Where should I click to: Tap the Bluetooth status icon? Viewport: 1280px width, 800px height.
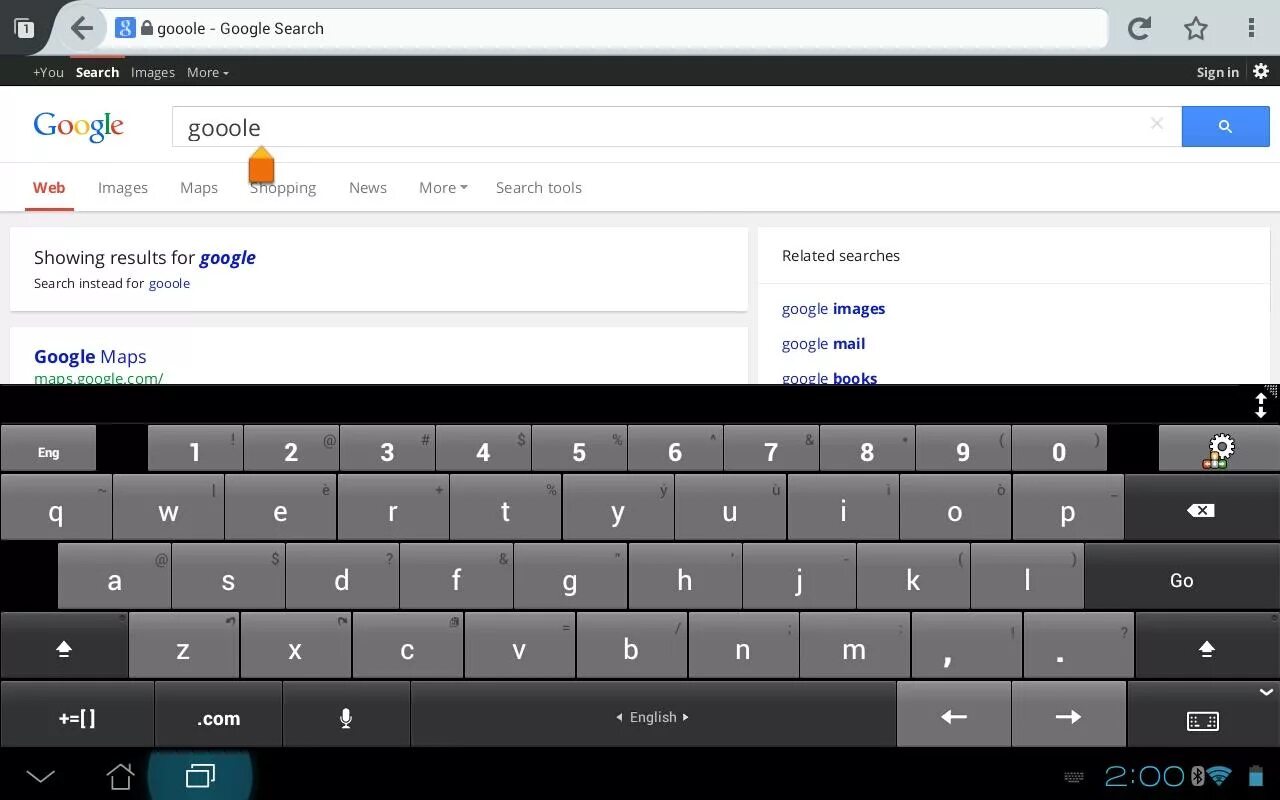[x=1197, y=776]
